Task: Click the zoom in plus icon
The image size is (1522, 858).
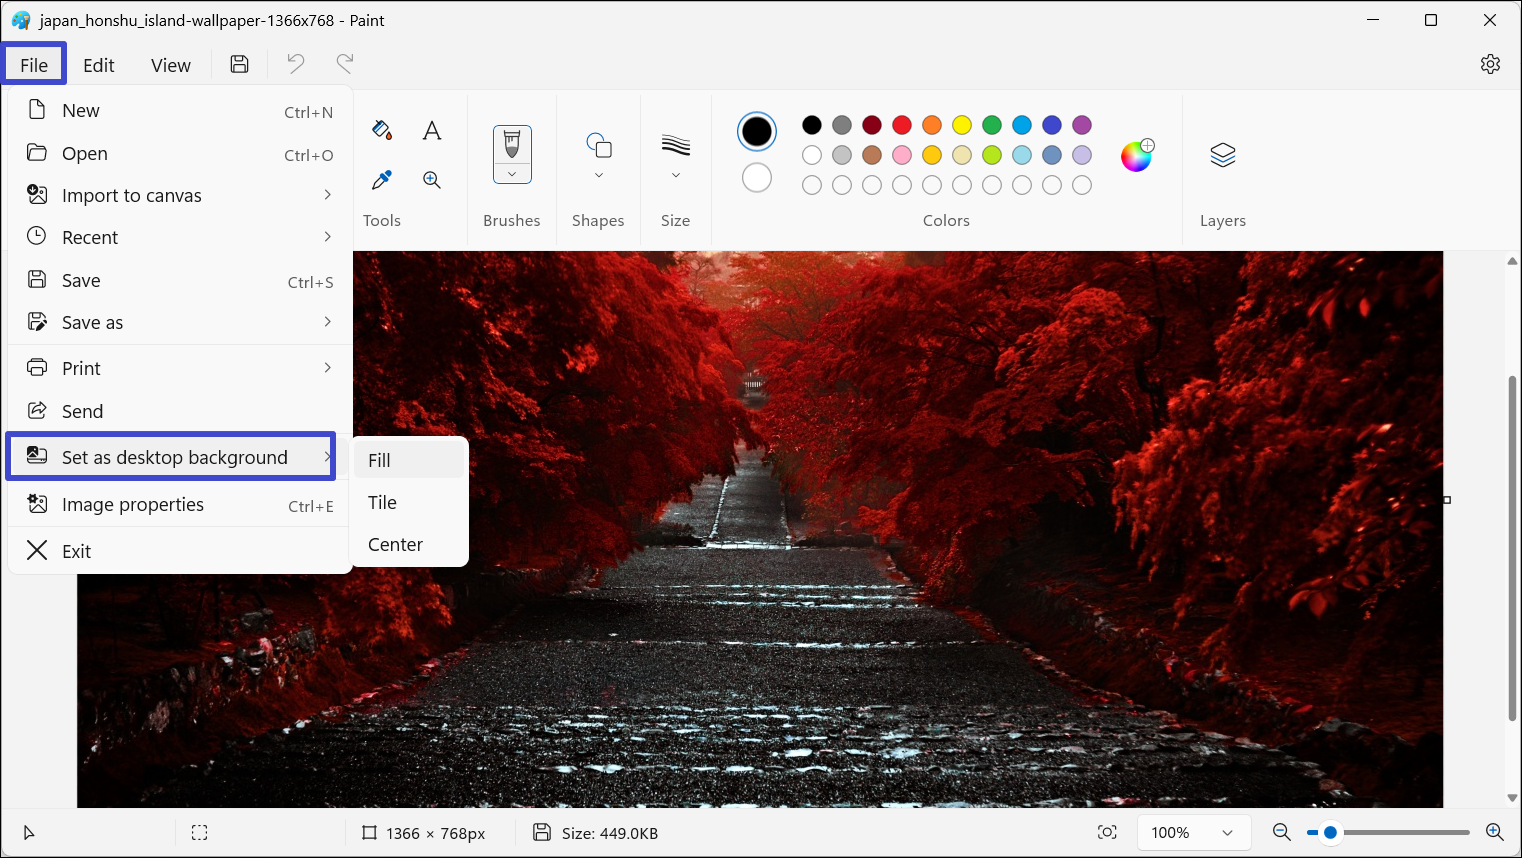Action: click(x=1495, y=832)
